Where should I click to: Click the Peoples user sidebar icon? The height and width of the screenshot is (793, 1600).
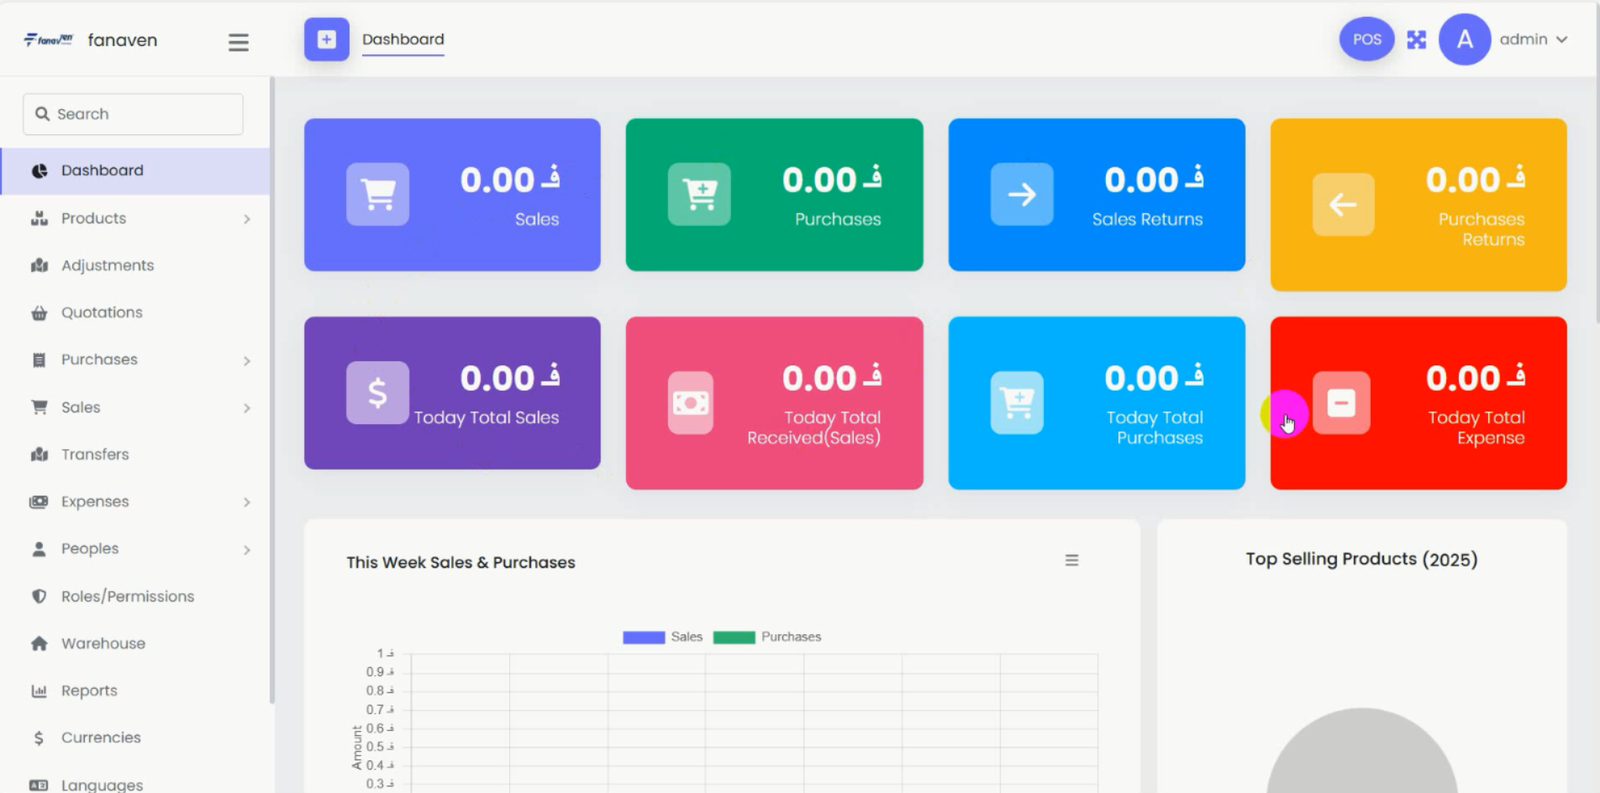[39, 549]
